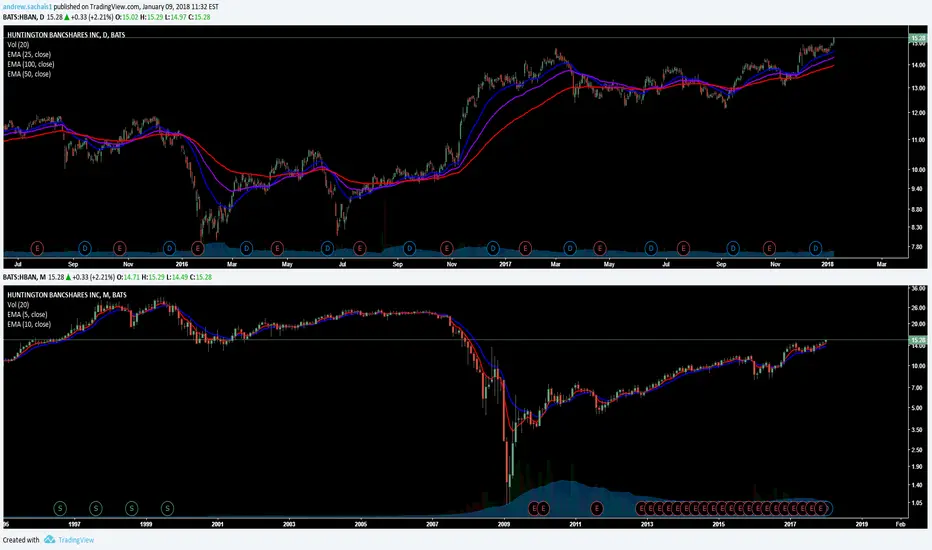Image resolution: width=932 pixels, height=550 pixels.
Task: Open the October 2015 earnings marker on daily chart
Action: point(119,248)
